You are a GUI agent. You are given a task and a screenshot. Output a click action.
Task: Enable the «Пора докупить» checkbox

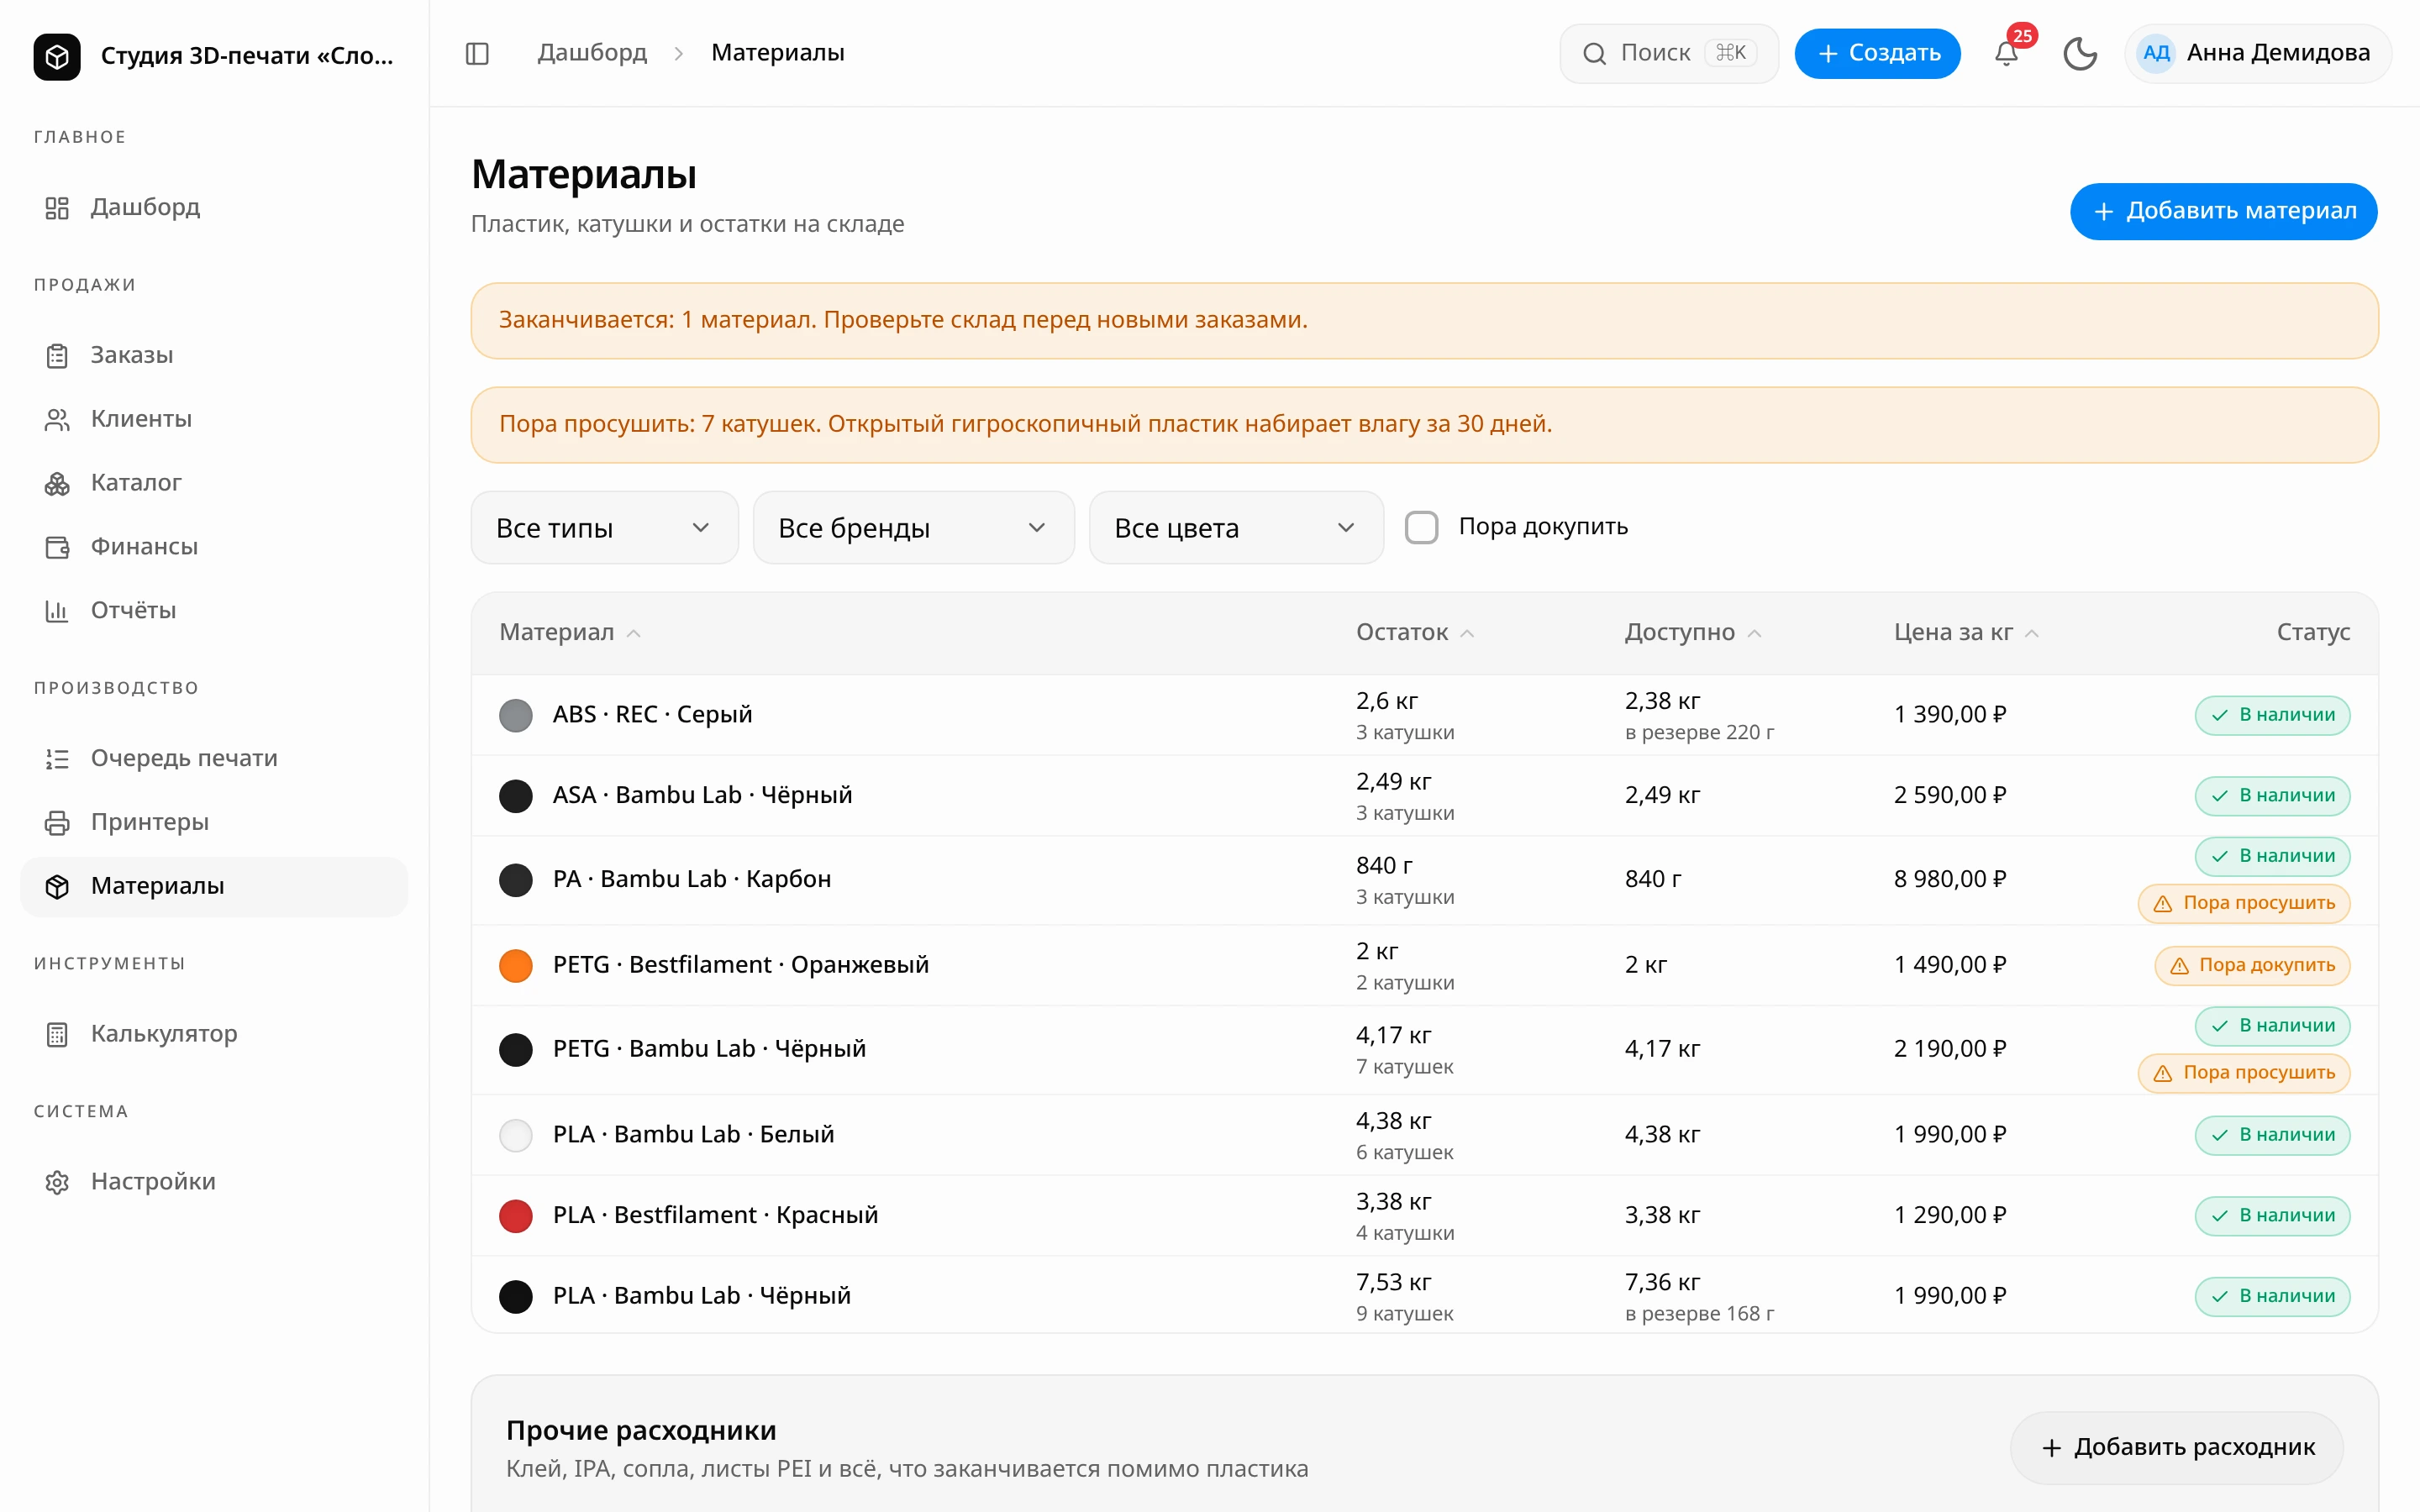tap(1421, 527)
